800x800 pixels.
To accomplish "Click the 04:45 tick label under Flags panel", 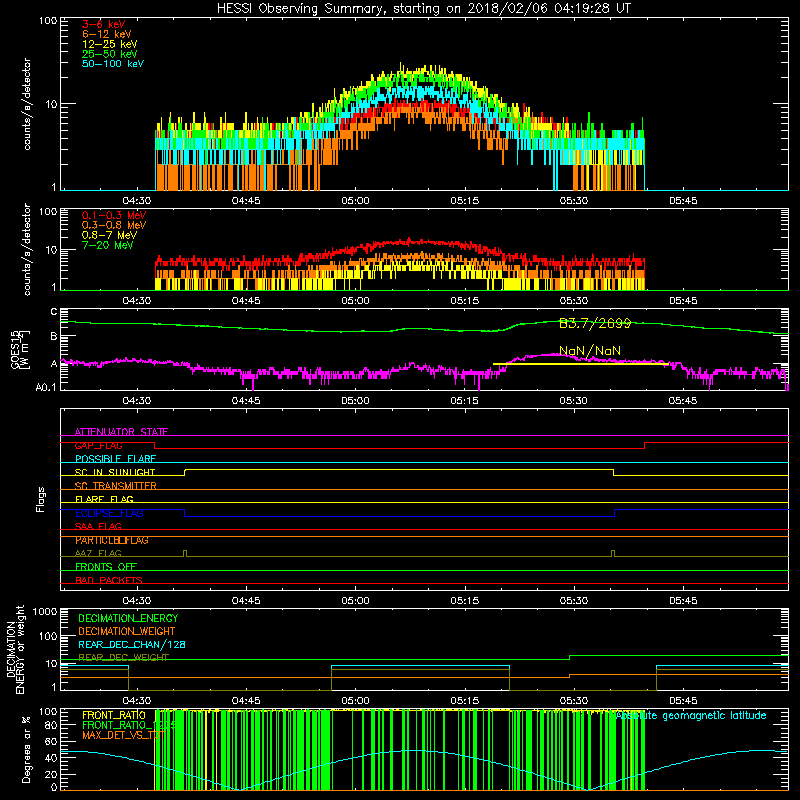I will [246, 601].
